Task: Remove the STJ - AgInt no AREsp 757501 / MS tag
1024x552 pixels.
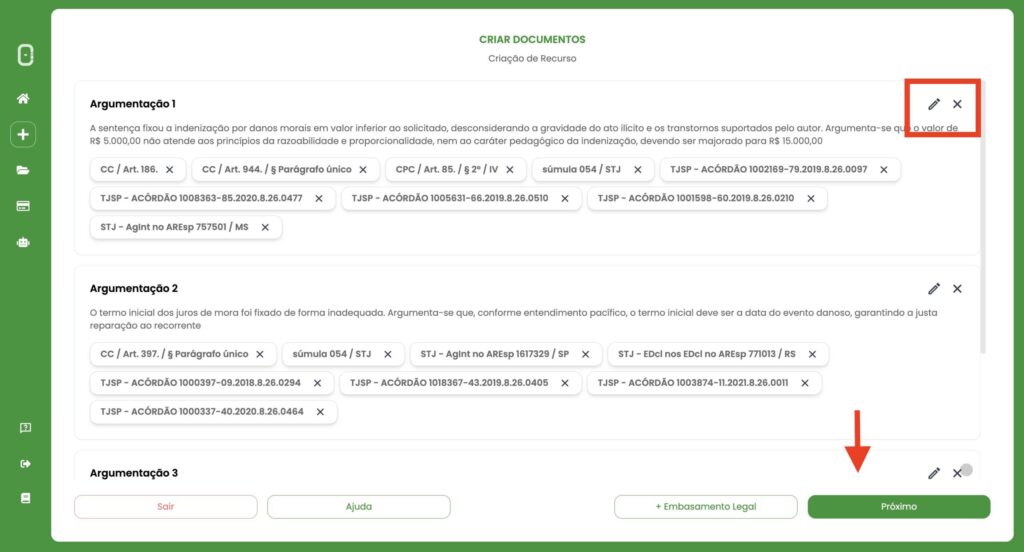Action: (x=265, y=227)
